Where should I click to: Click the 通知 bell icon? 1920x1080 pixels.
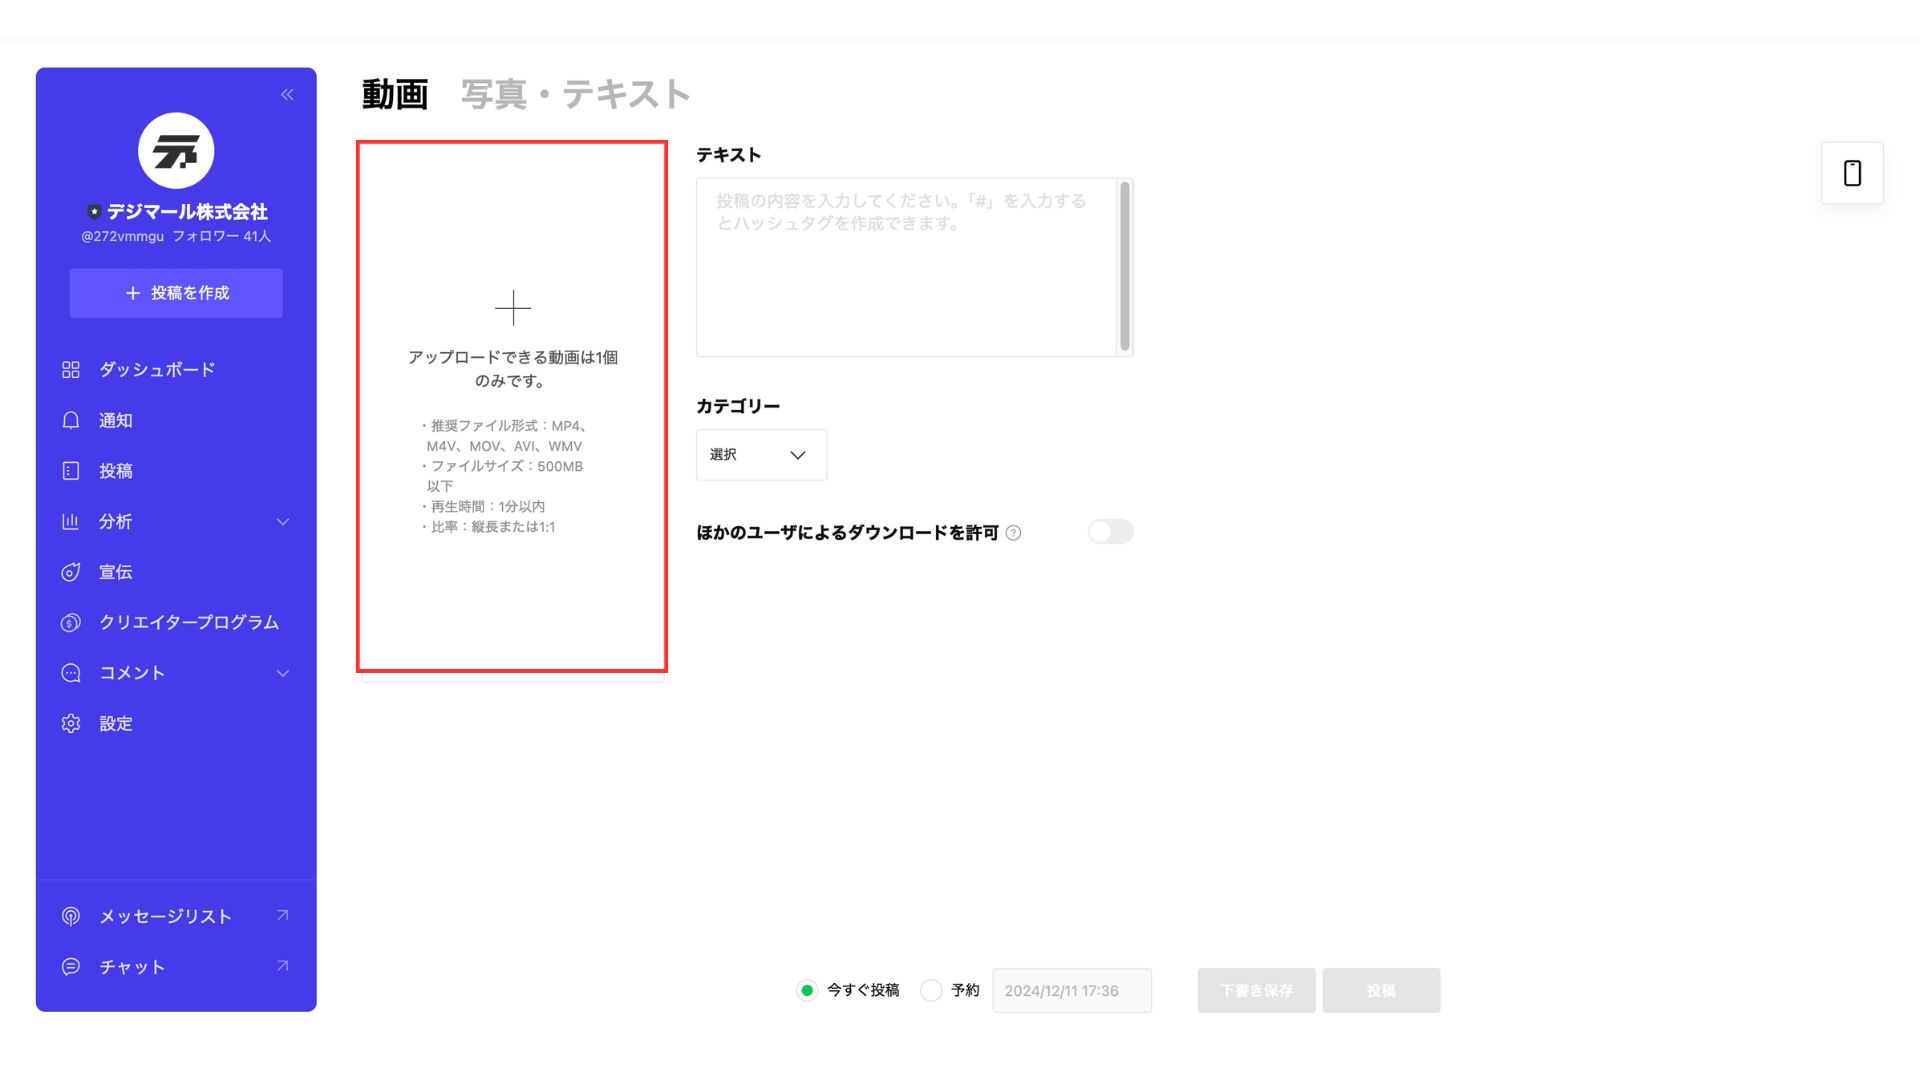coord(70,421)
